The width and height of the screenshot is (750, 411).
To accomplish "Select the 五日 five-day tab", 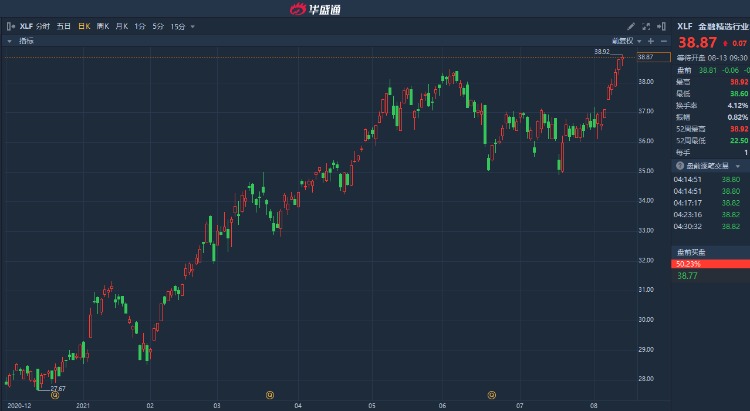I will [x=64, y=26].
